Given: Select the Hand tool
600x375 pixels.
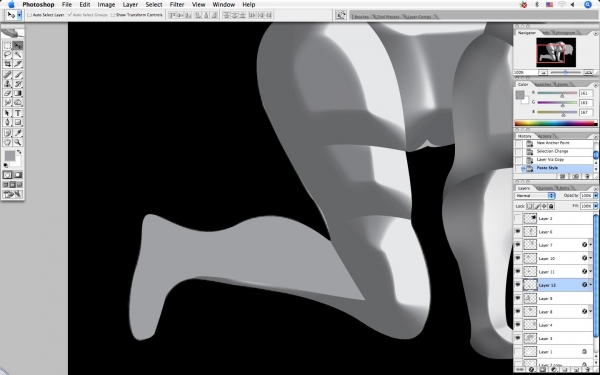Looking at the screenshot, I should coord(7,142).
